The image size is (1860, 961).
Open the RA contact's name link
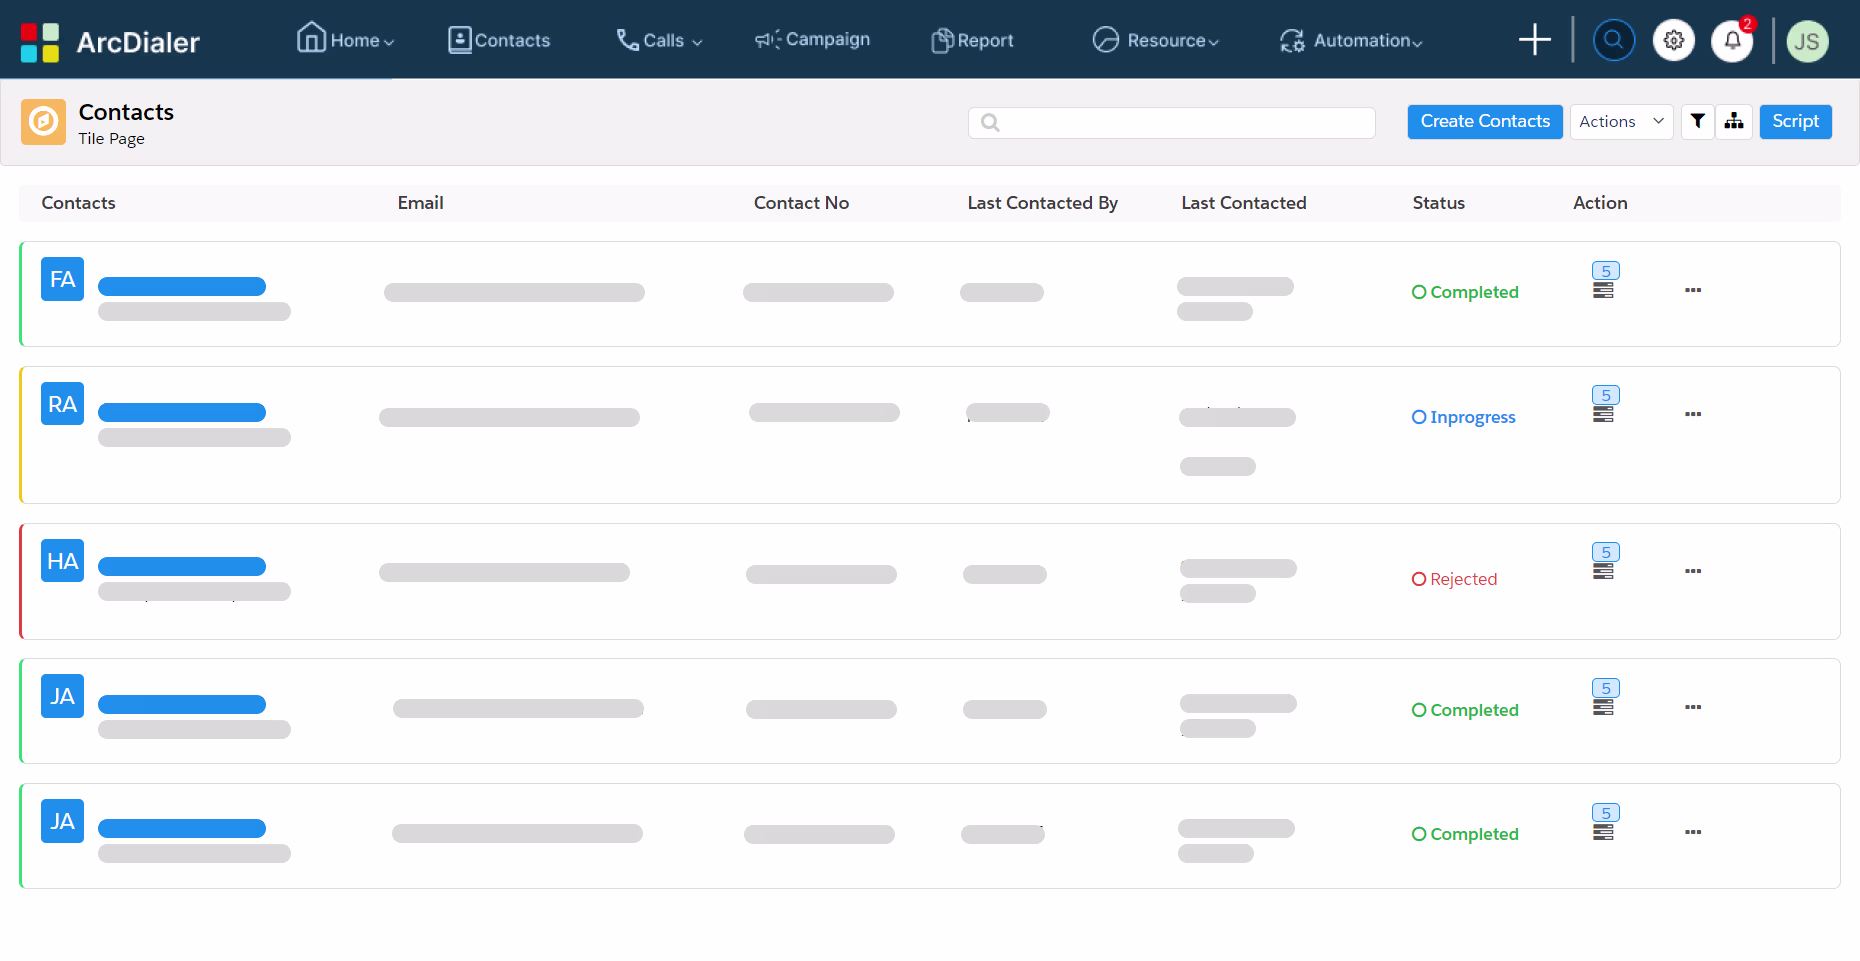coord(182,412)
